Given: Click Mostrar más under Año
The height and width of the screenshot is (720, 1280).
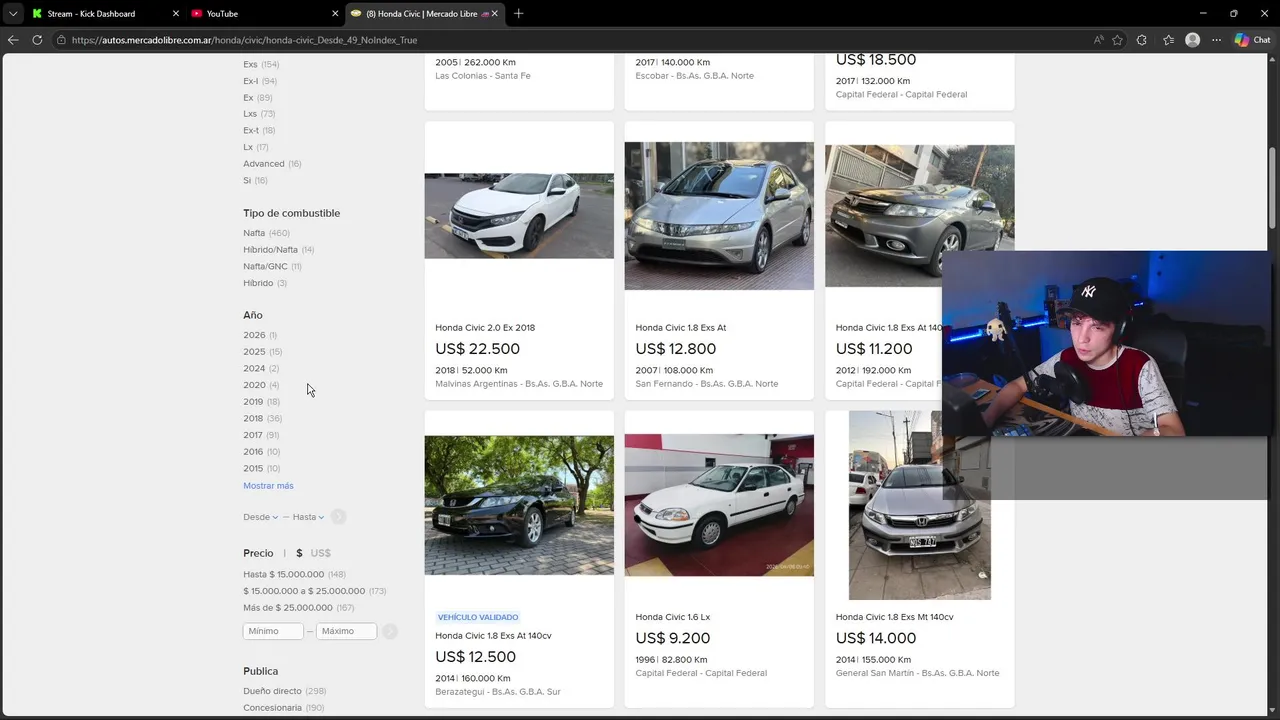Looking at the screenshot, I should 268,486.
